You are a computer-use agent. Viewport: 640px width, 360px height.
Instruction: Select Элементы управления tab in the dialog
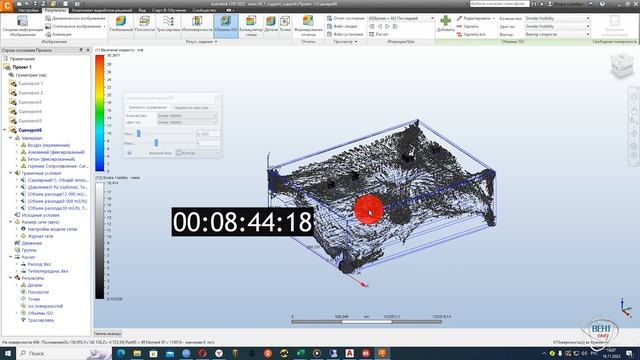(148, 107)
